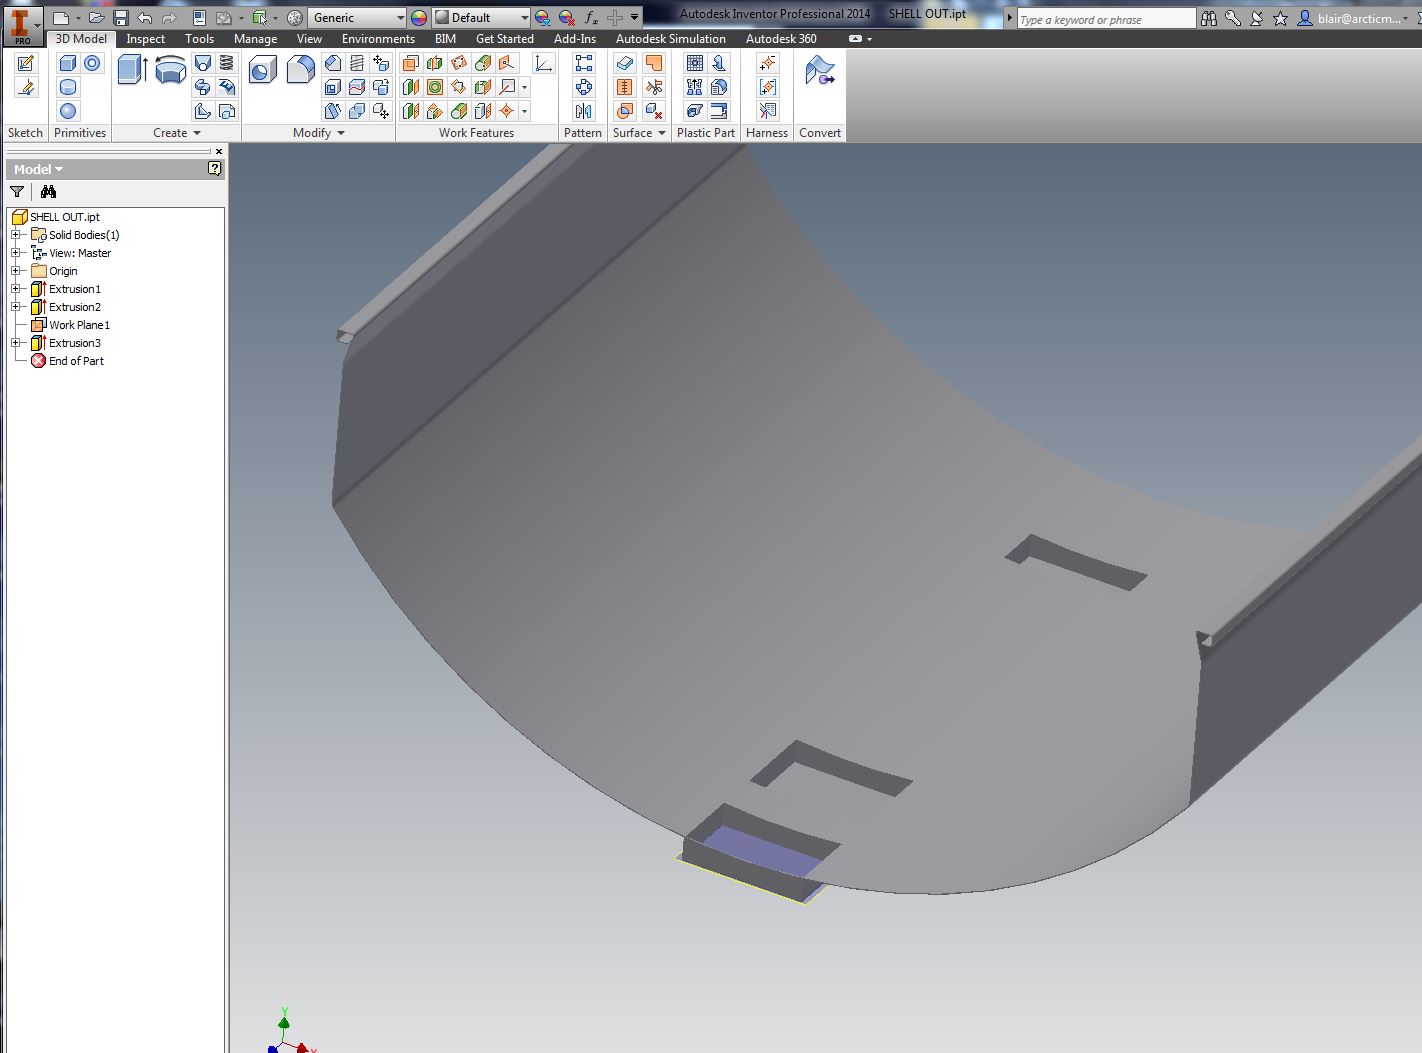Click the Convert to Sheet Metal icon
1422x1053 pixels.
coord(820,71)
